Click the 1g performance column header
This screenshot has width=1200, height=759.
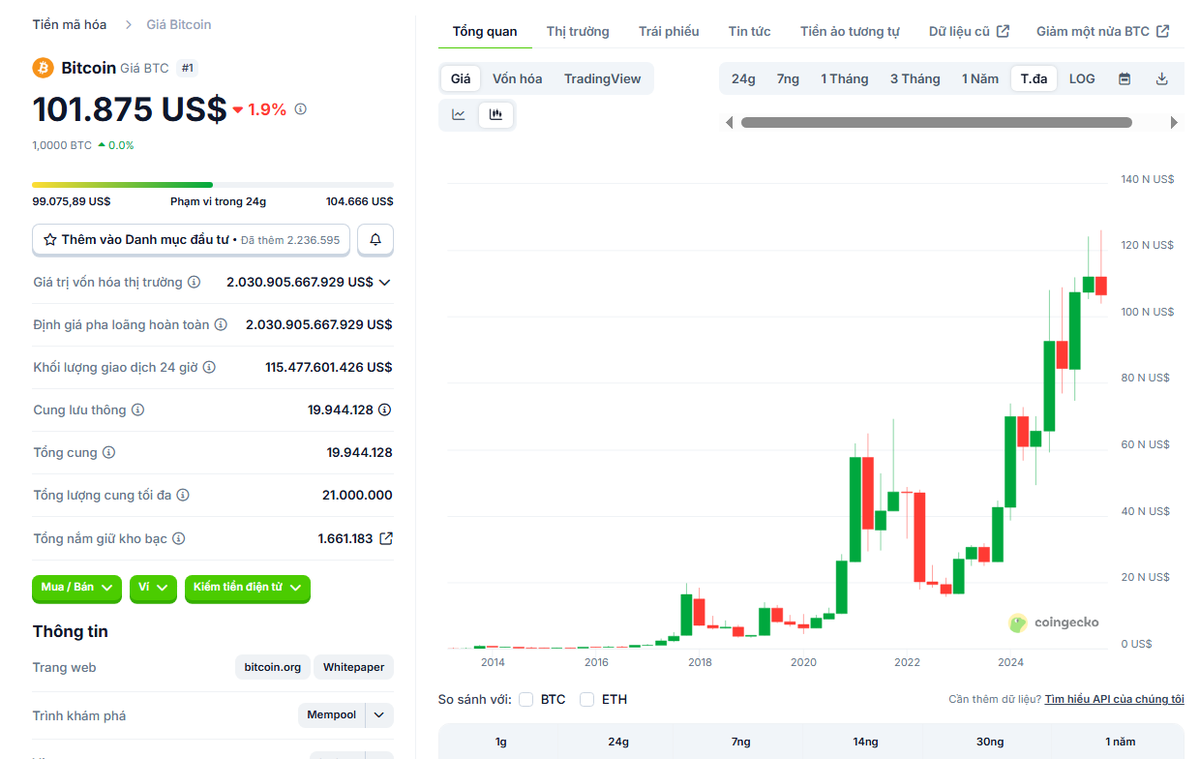point(500,742)
